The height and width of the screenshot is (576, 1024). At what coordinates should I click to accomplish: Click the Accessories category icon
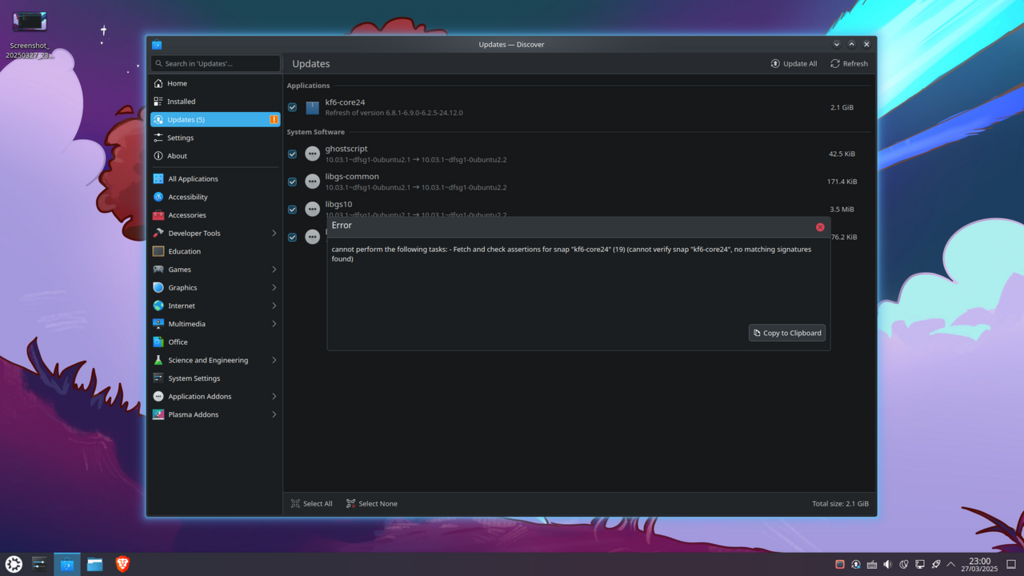point(158,215)
